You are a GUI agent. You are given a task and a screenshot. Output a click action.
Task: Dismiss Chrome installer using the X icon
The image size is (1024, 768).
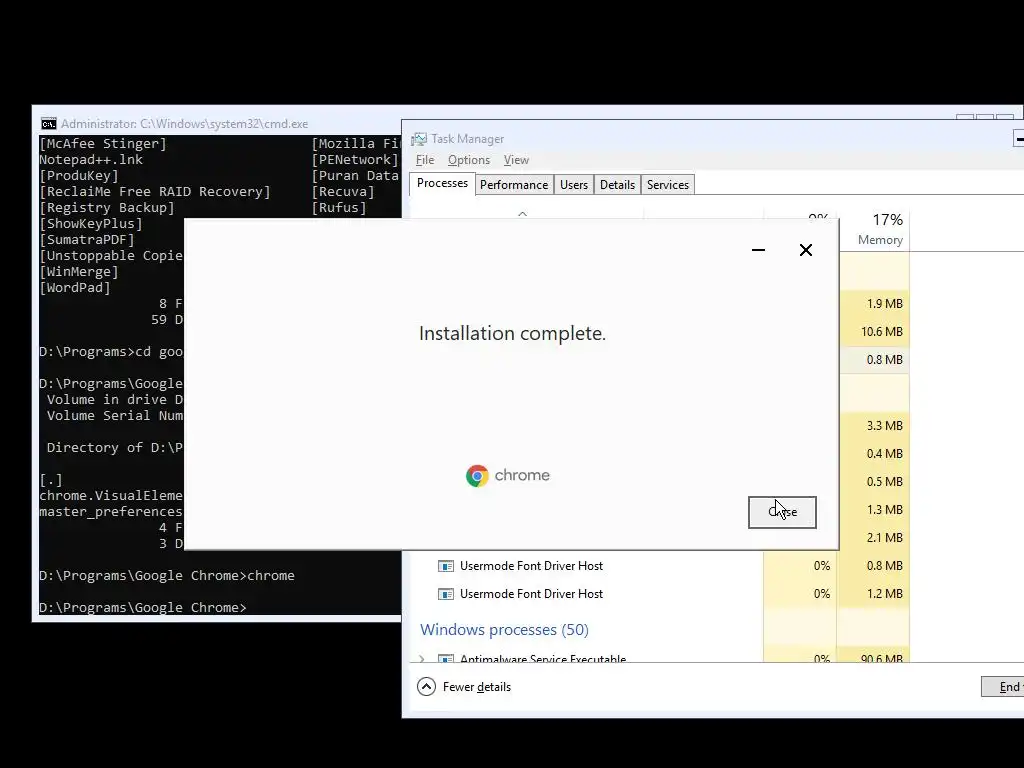coord(806,250)
